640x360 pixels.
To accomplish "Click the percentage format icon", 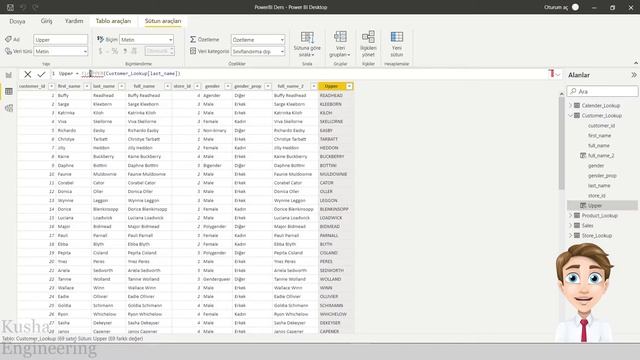I will pos(115,51).
